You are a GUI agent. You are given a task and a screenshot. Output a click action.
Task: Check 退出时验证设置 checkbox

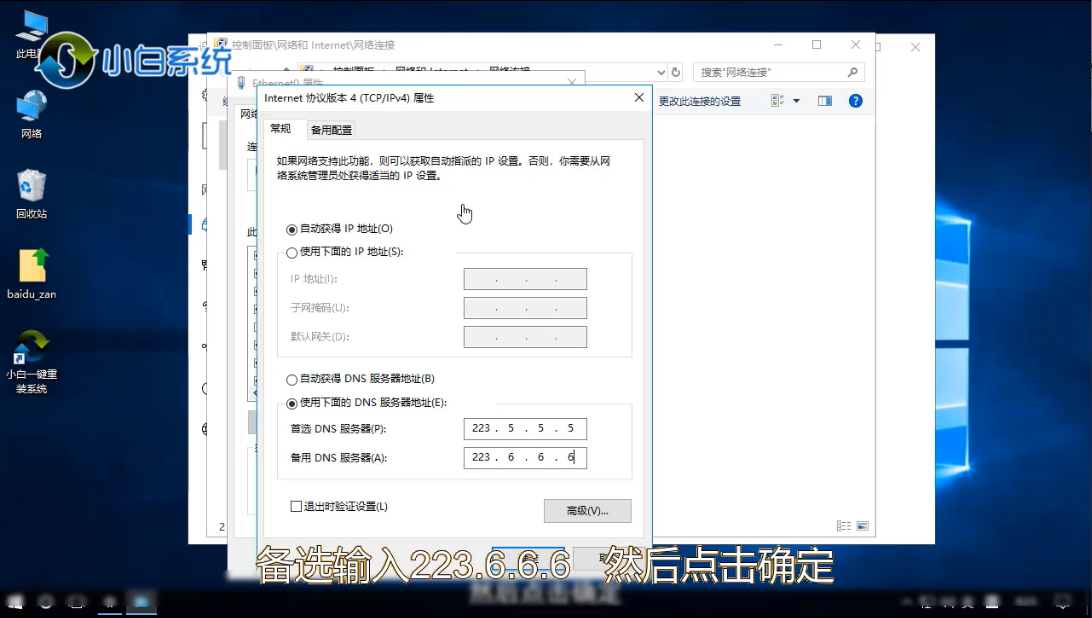[x=296, y=507]
